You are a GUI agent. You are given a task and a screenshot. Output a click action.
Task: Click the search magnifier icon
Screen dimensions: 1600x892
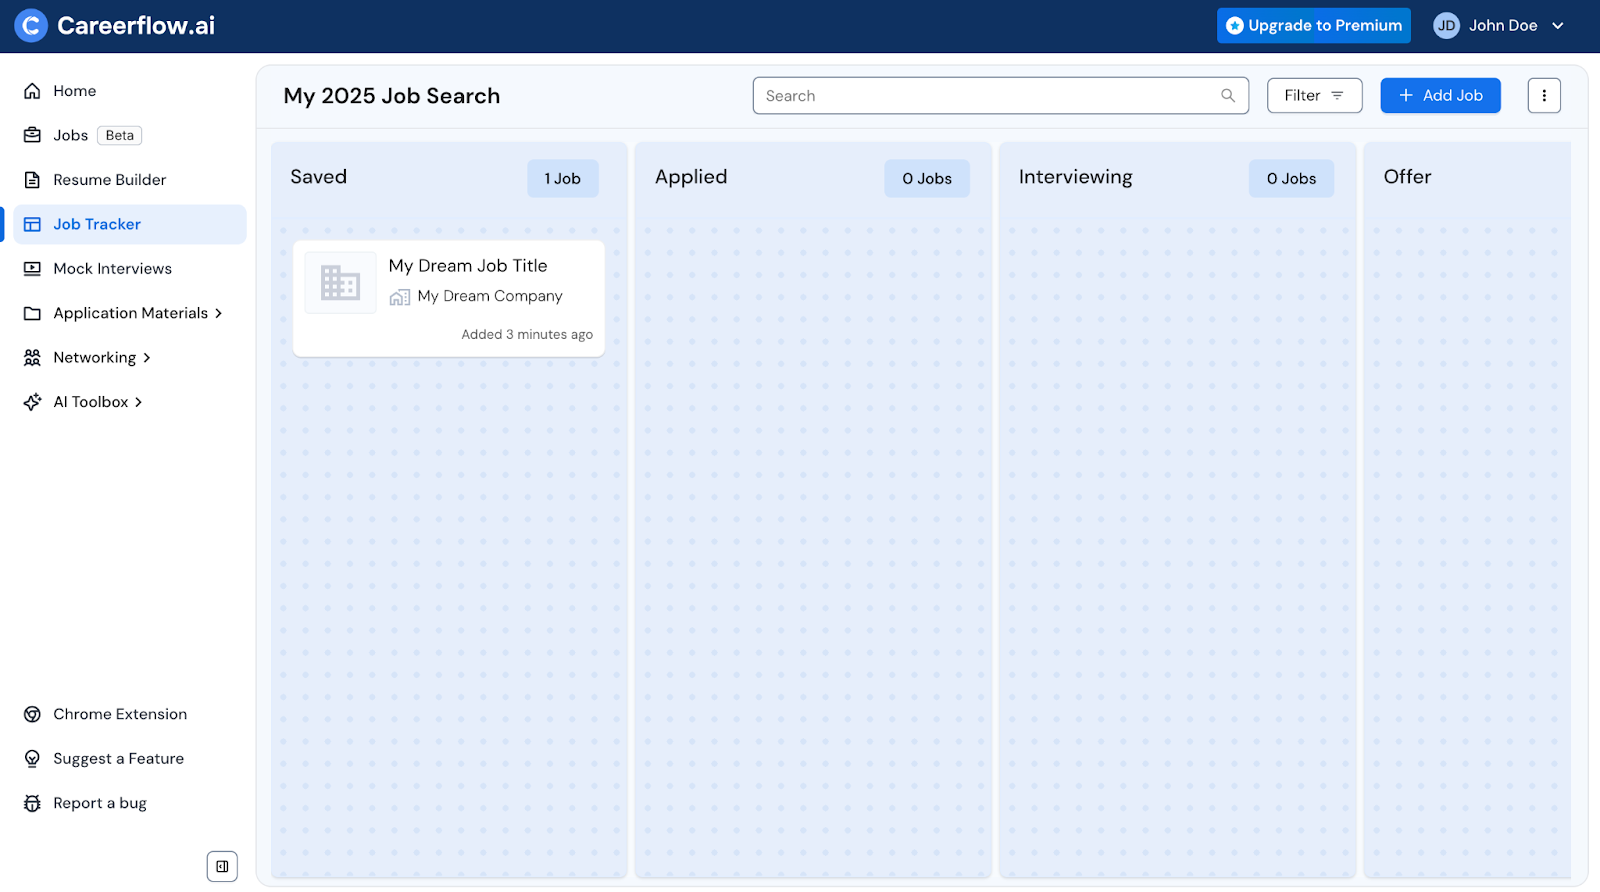(x=1228, y=96)
